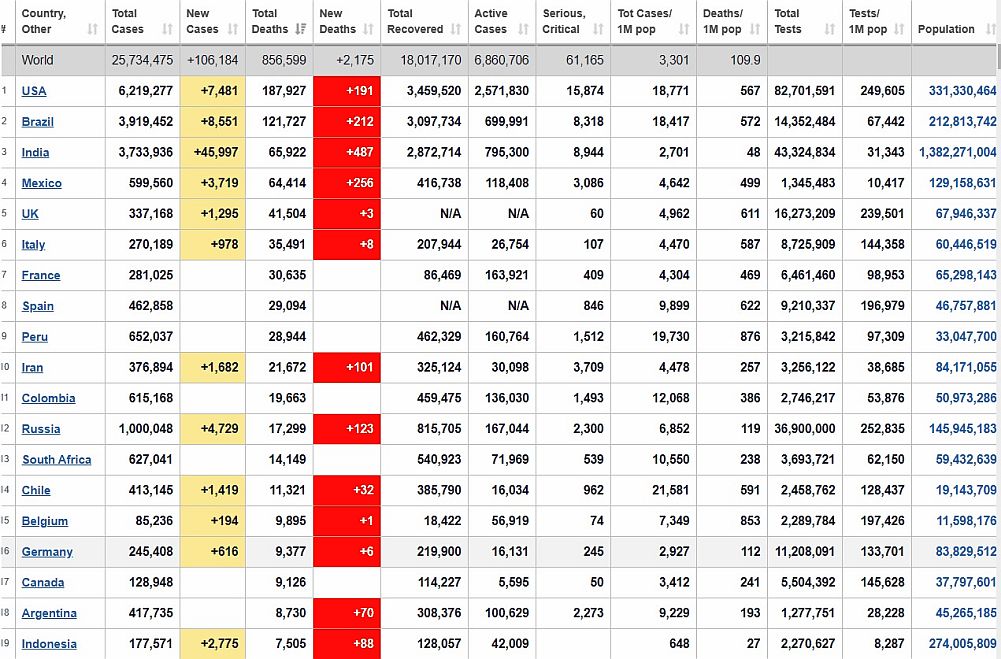Select Russia total cases 1,000,048 cell

tap(142, 428)
